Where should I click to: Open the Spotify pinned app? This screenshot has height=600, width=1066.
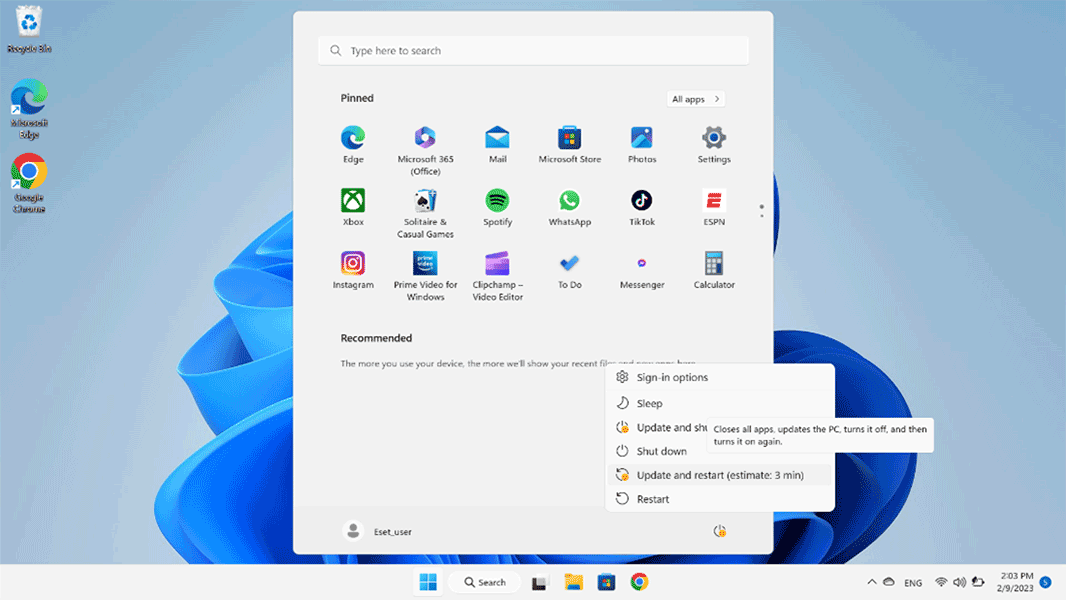497,201
